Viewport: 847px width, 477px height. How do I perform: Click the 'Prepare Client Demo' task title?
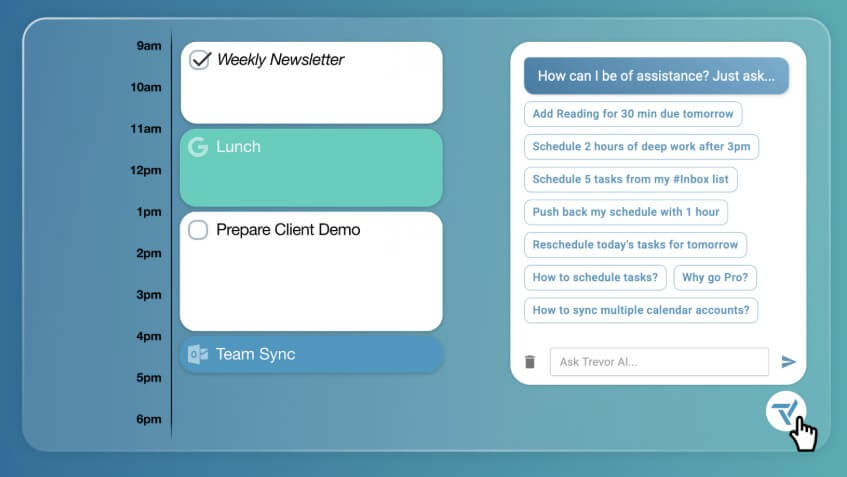(x=288, y=230)
